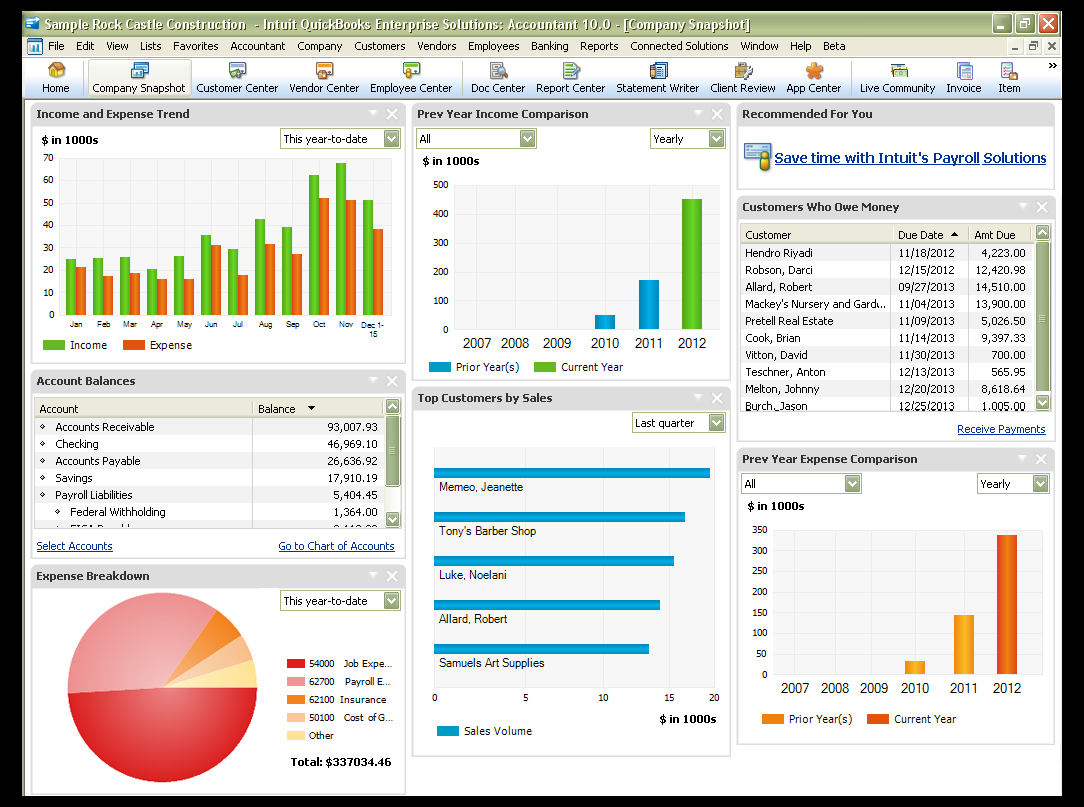
Task: Select the Accounts Receivable row
Action: tap(209, 427)
